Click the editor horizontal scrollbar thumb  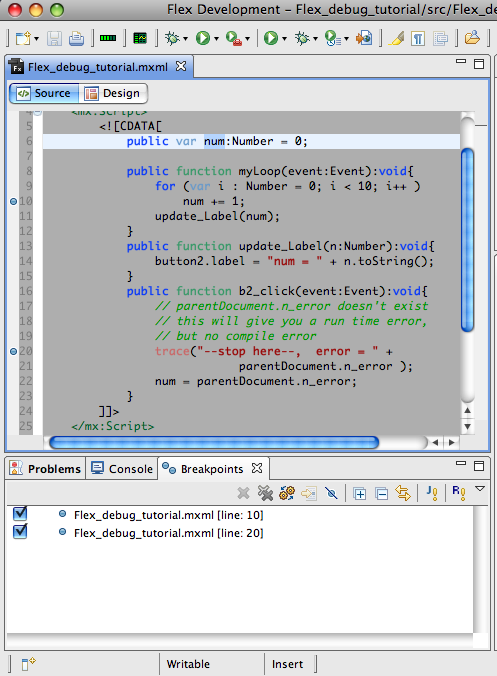(x=214, y=443)
